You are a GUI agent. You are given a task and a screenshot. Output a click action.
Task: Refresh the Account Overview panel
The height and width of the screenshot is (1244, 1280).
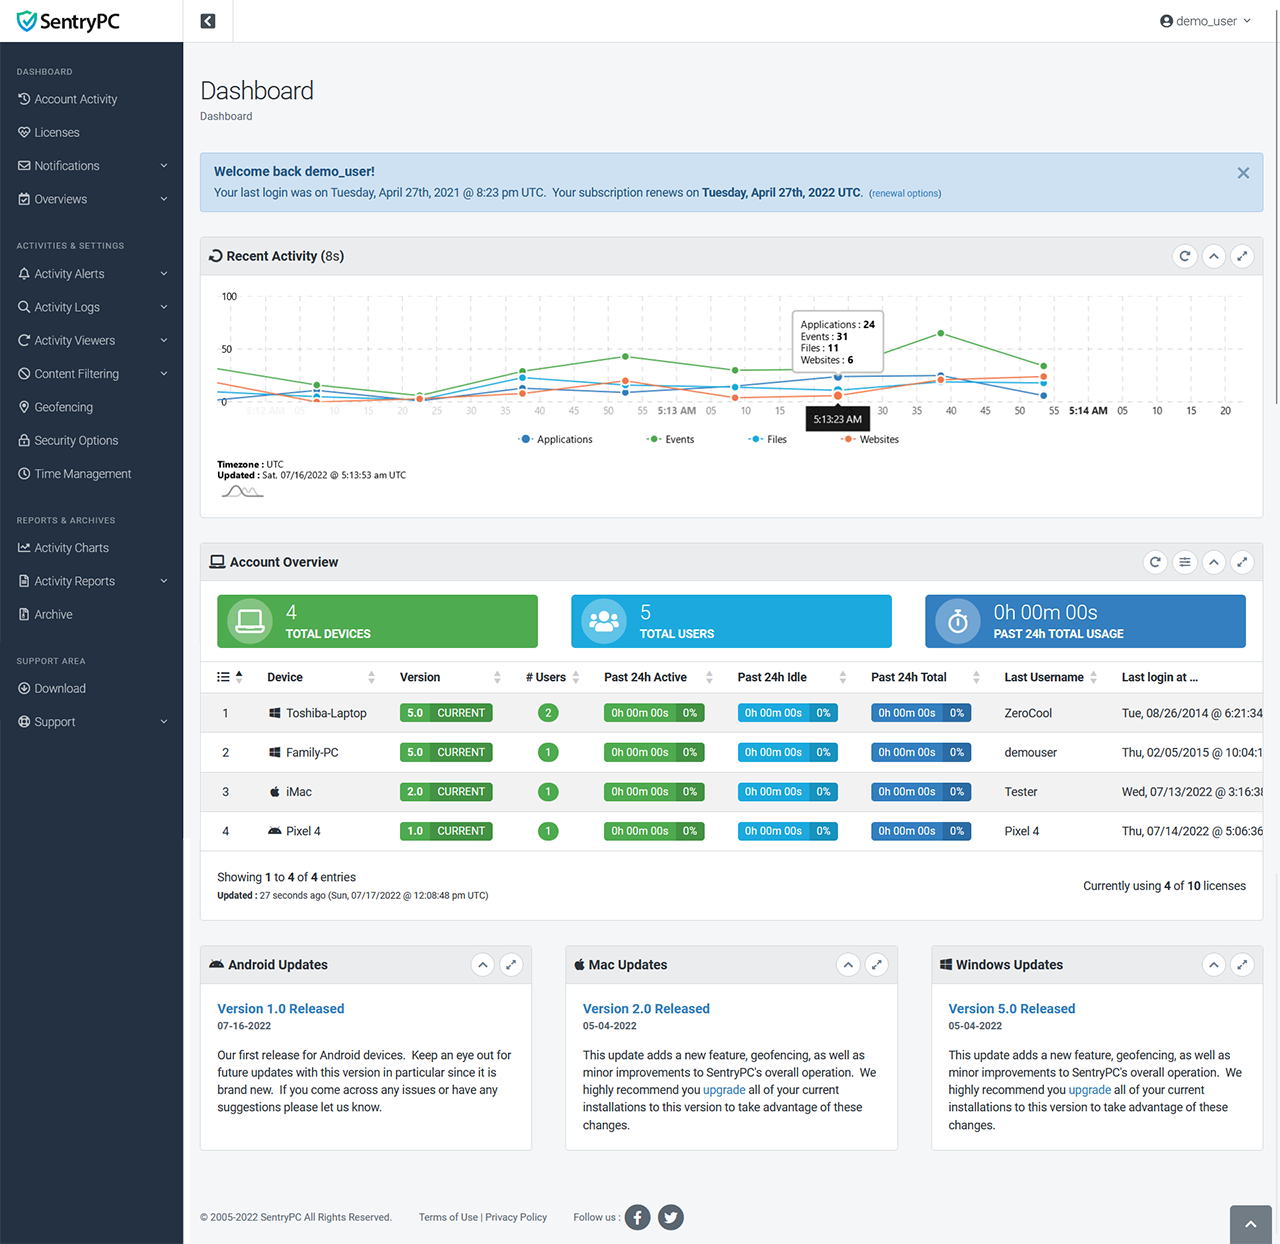click(x=1156, y=562)
